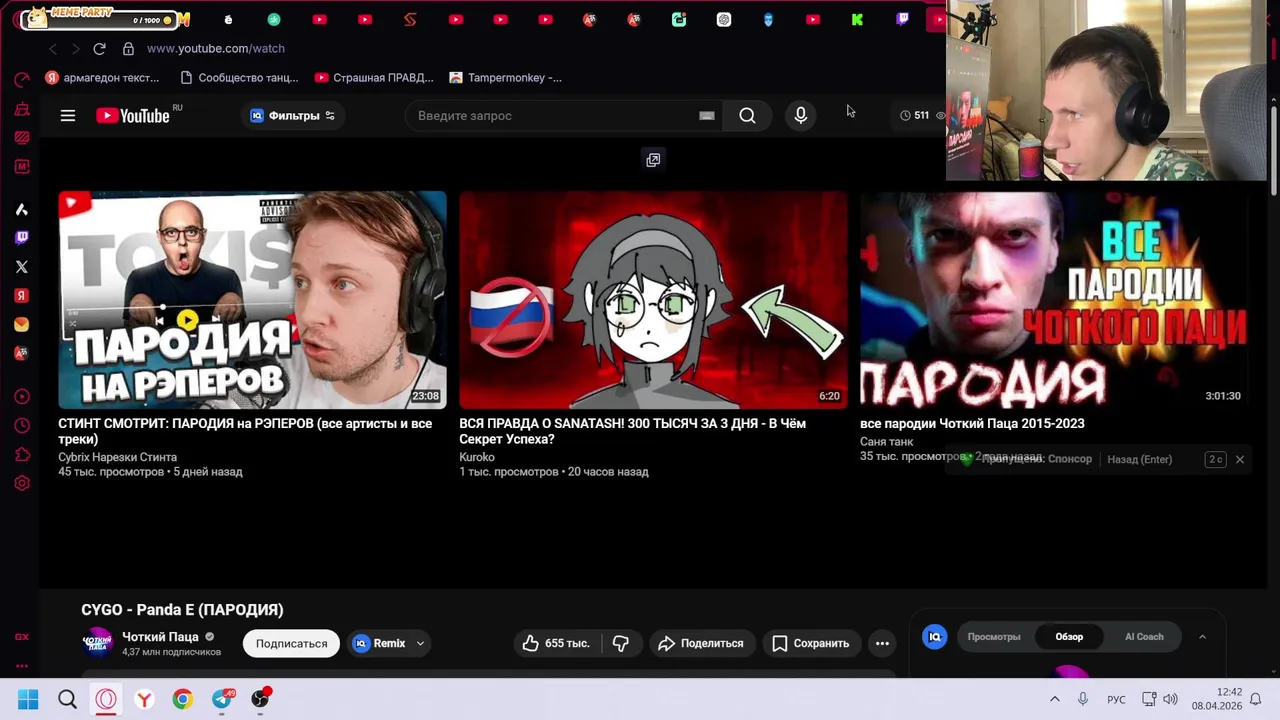Open the red Yandex sidebar icon
The image size is (1280, 720).
point(22,296)
